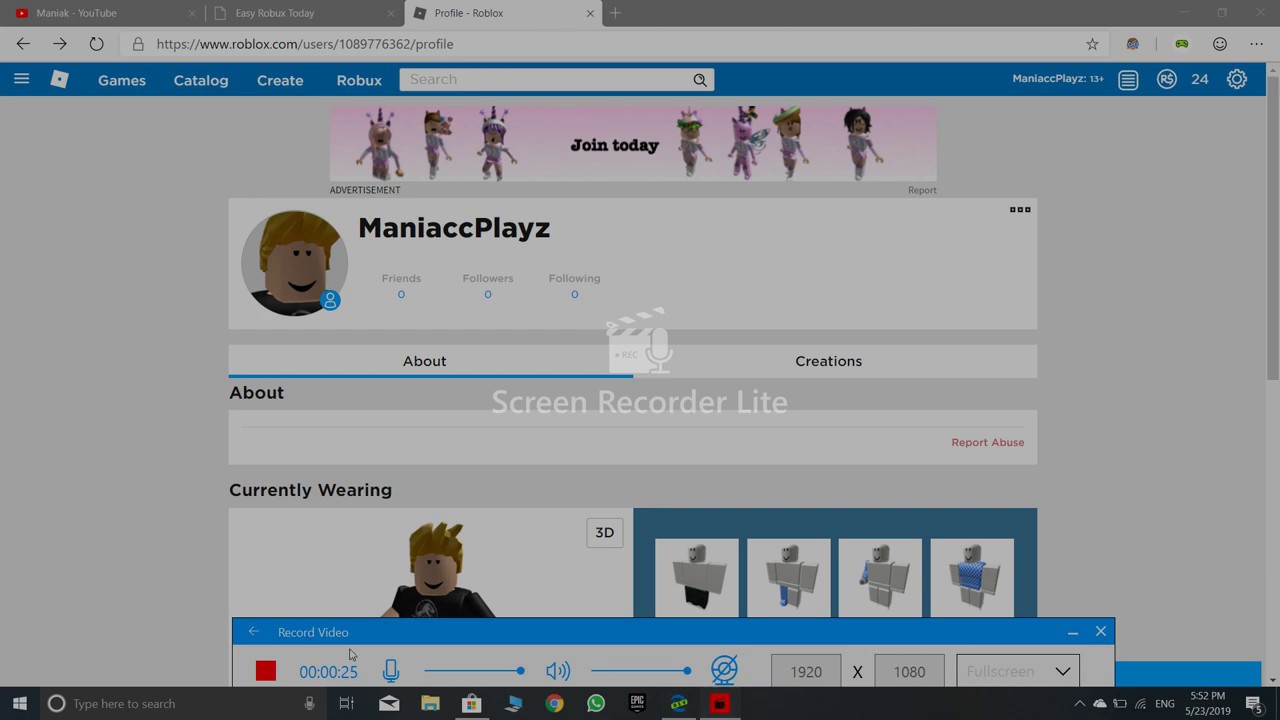The image size is (1280, 720).
Task: Open the Fullscreen mode dropdown
Action: click(x=1018, y=671)
